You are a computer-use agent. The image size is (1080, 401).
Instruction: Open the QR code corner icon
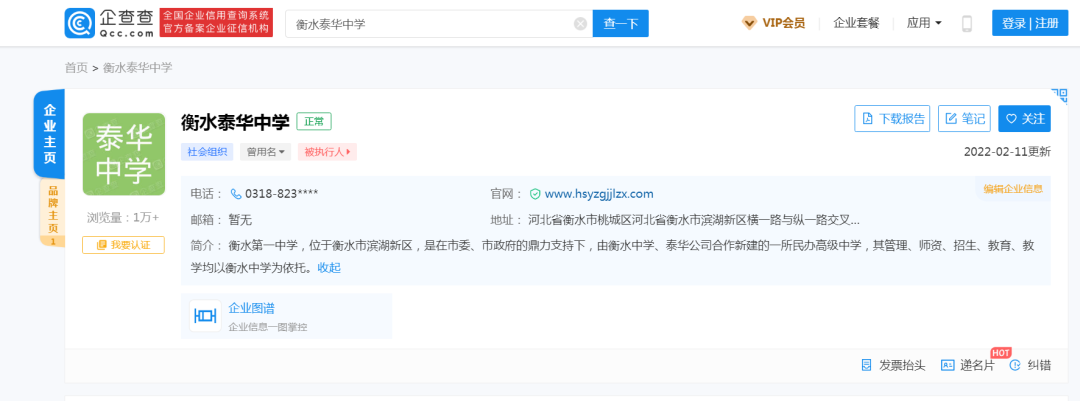pyautogui.click(x=1059, y=95)
